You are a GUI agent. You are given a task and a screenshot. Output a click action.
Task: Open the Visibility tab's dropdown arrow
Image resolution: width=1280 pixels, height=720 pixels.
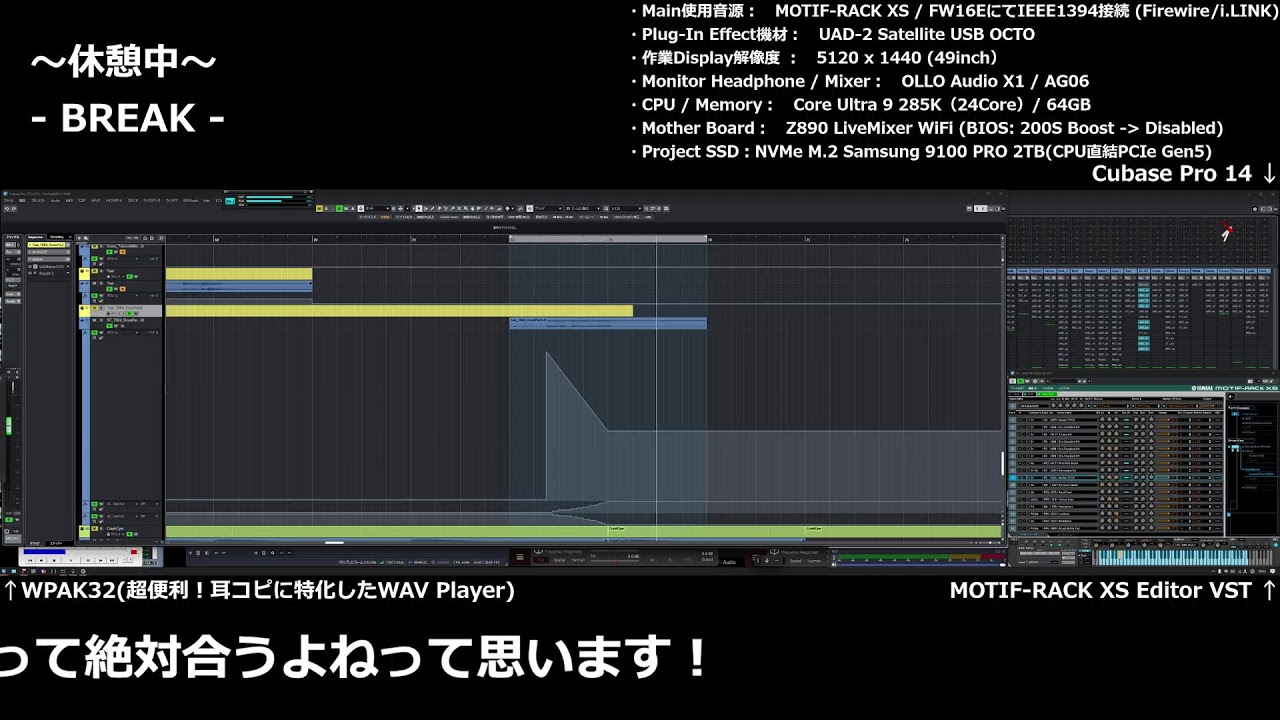[69, 237]
